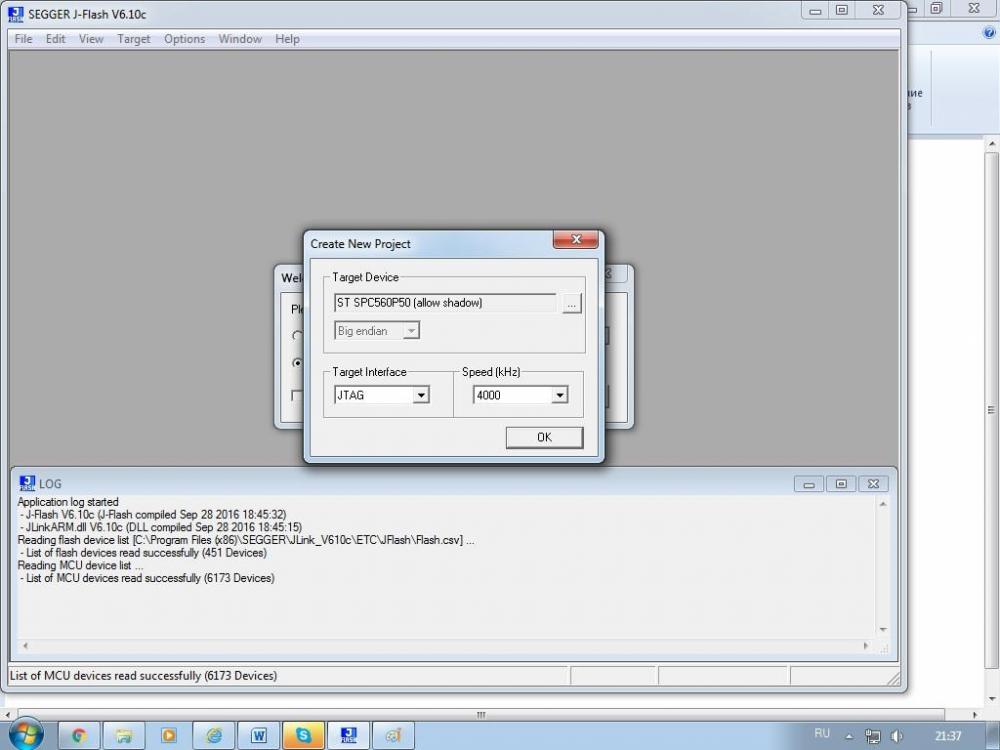Click the "6173 Devices" line in LOG panel
The height and width of the screenshot is (750, 1000).
[147, 578]
